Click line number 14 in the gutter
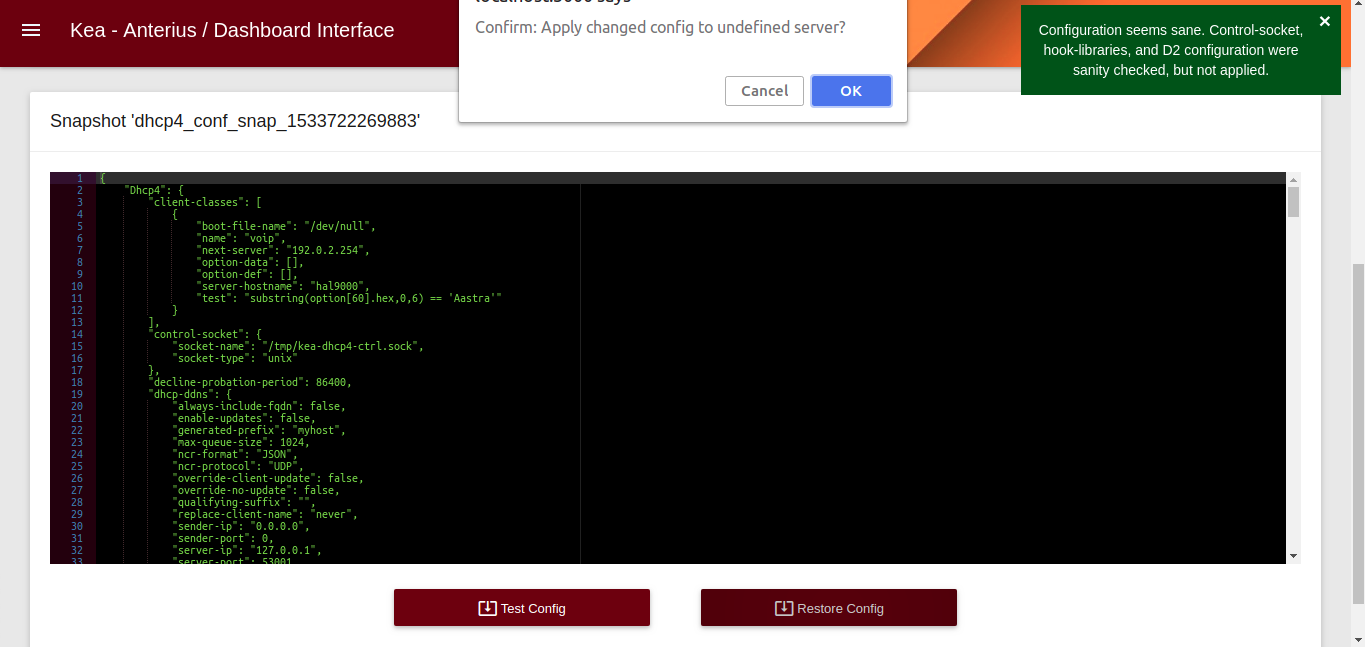Viewport: 1365px width, 647px height. tap(77, 334)
